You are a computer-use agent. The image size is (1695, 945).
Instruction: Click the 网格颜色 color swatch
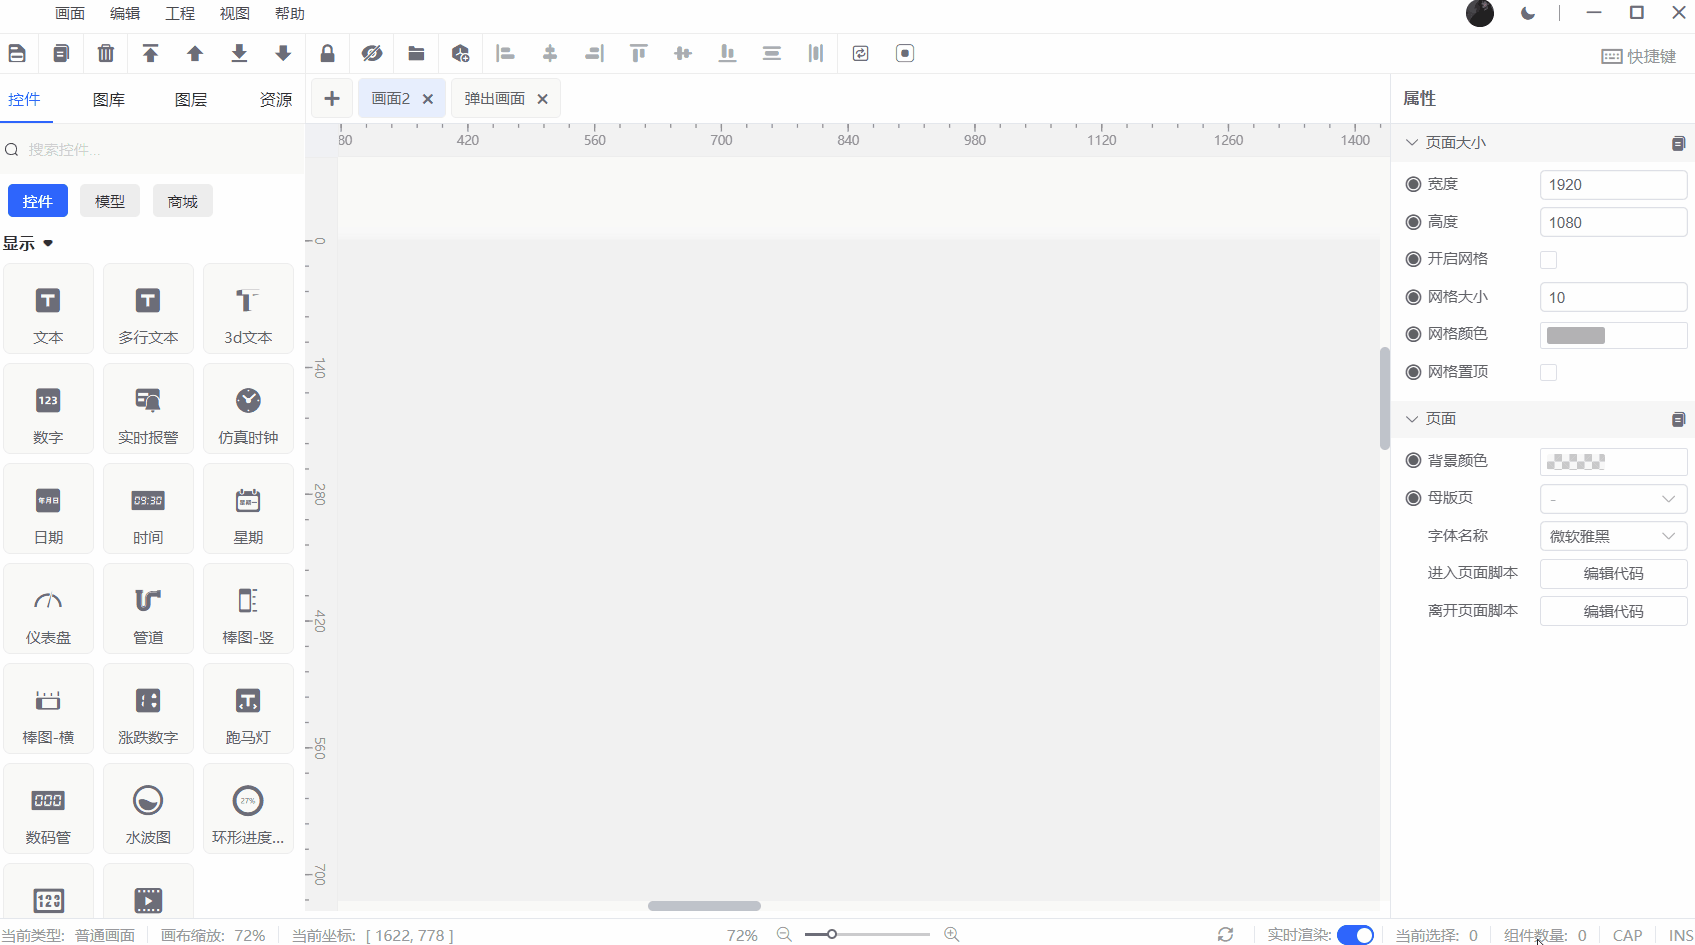[1576, 335]
